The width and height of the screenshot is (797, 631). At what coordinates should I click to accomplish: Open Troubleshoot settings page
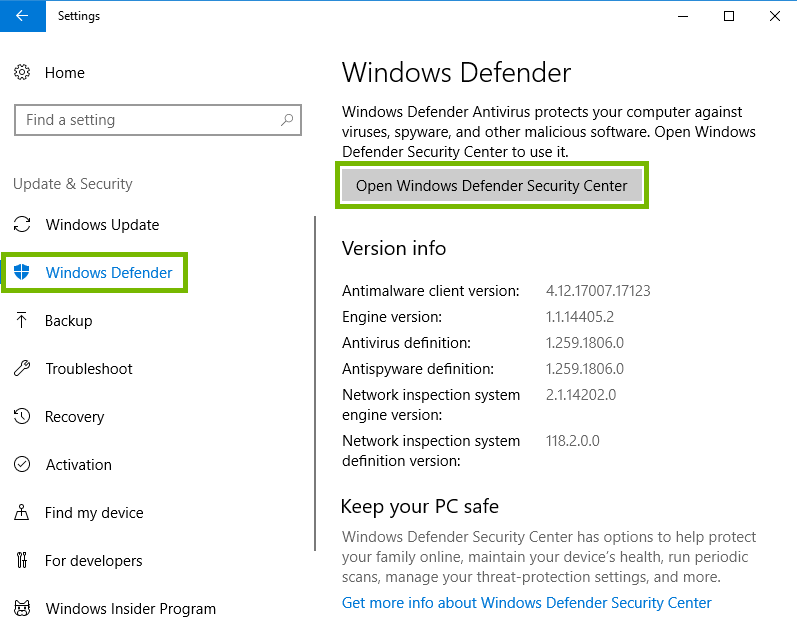point(89,369)
